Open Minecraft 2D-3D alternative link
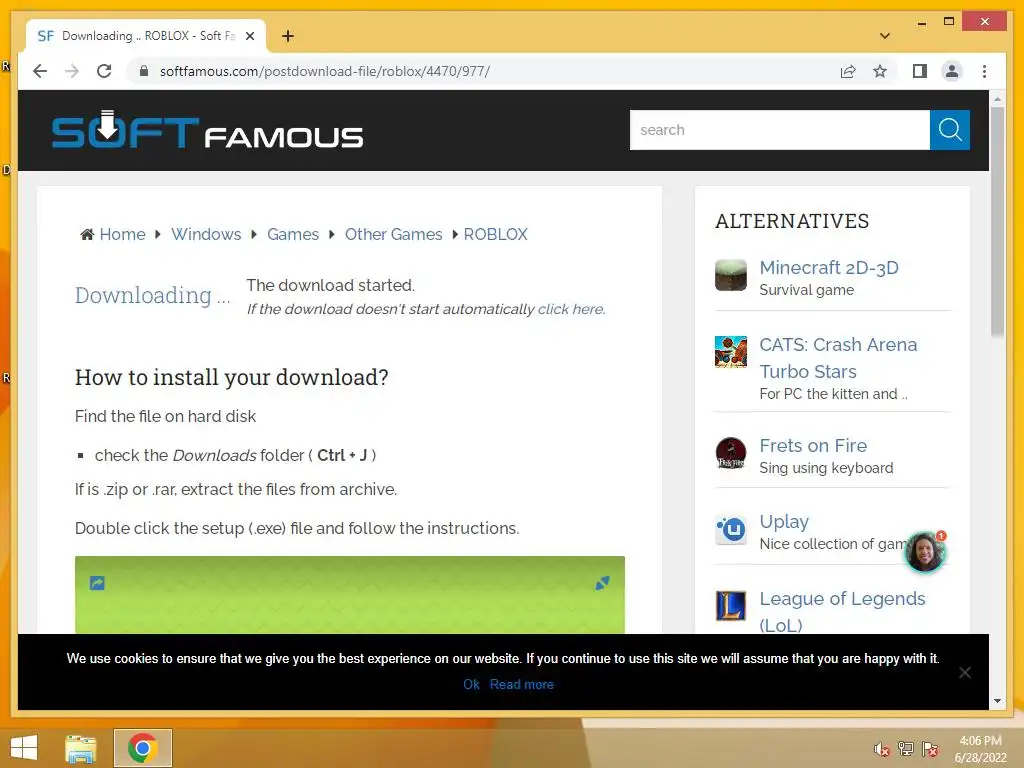Screen dimensions: 1024x768 [x=829, y=268]
